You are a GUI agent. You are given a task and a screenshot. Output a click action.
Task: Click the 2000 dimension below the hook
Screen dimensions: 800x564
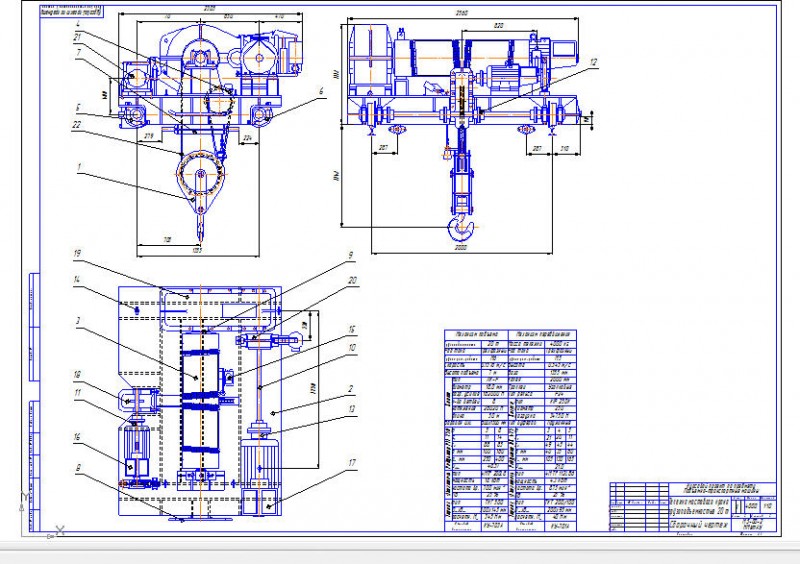(x=461, y=248)
